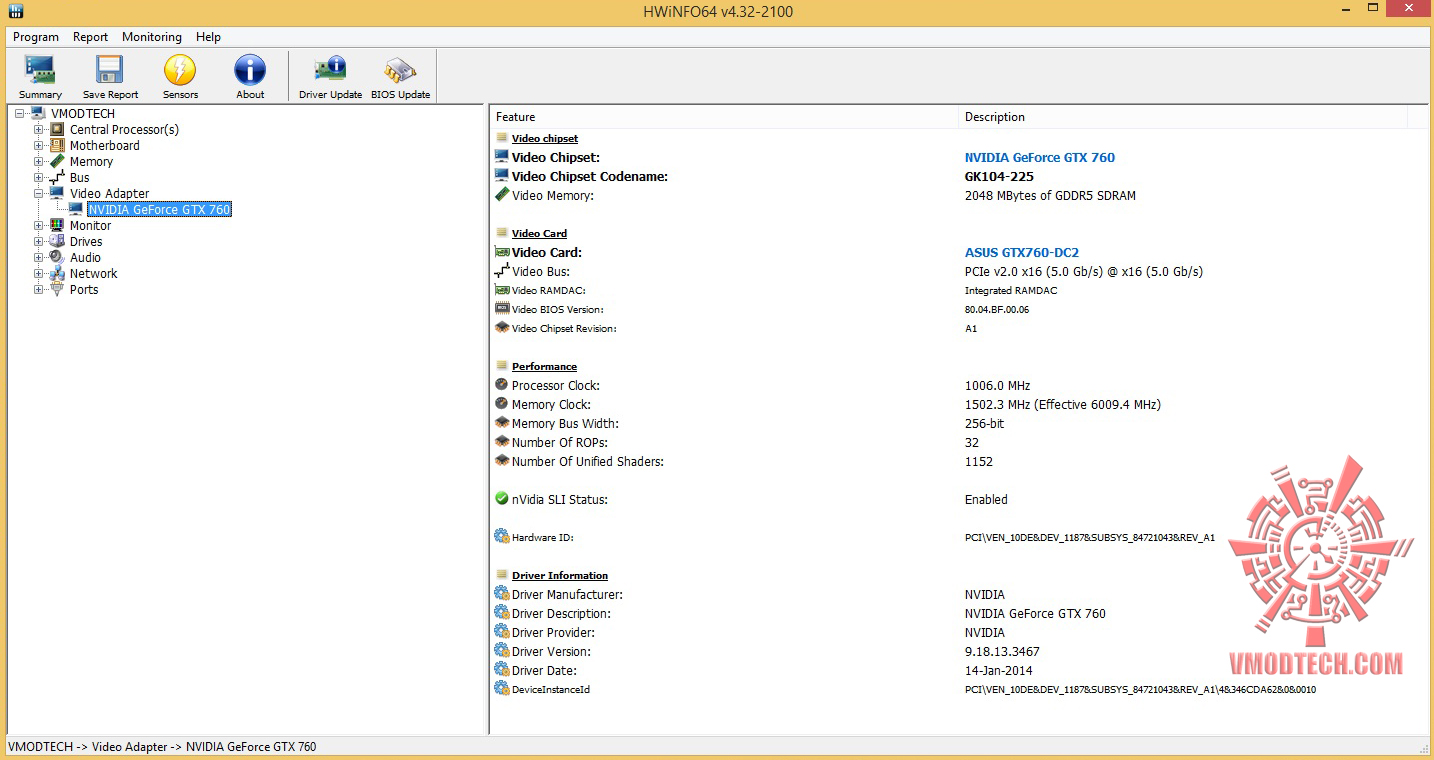The image size is (1434, 760).
Task: Collapse the VMODTECH root node
Action: point(20,113)
